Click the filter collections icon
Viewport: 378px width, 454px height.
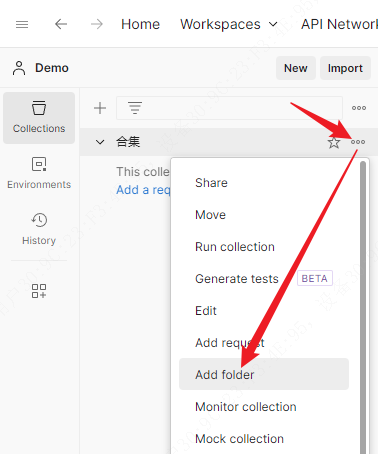[x=135, y=108]
